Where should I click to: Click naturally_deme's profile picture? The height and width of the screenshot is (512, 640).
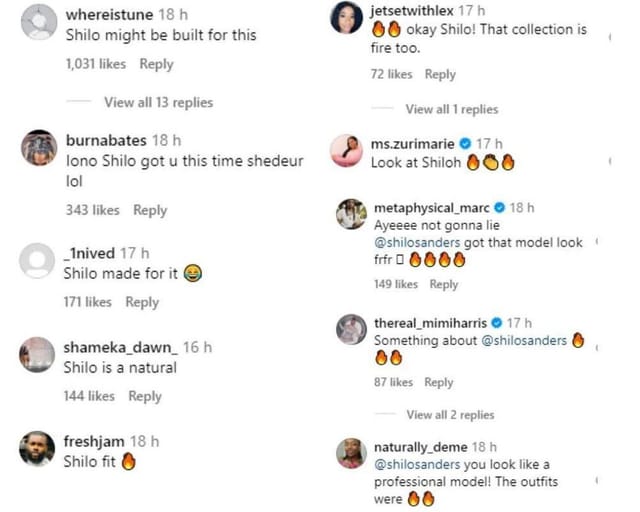click(x=351, y=453)
